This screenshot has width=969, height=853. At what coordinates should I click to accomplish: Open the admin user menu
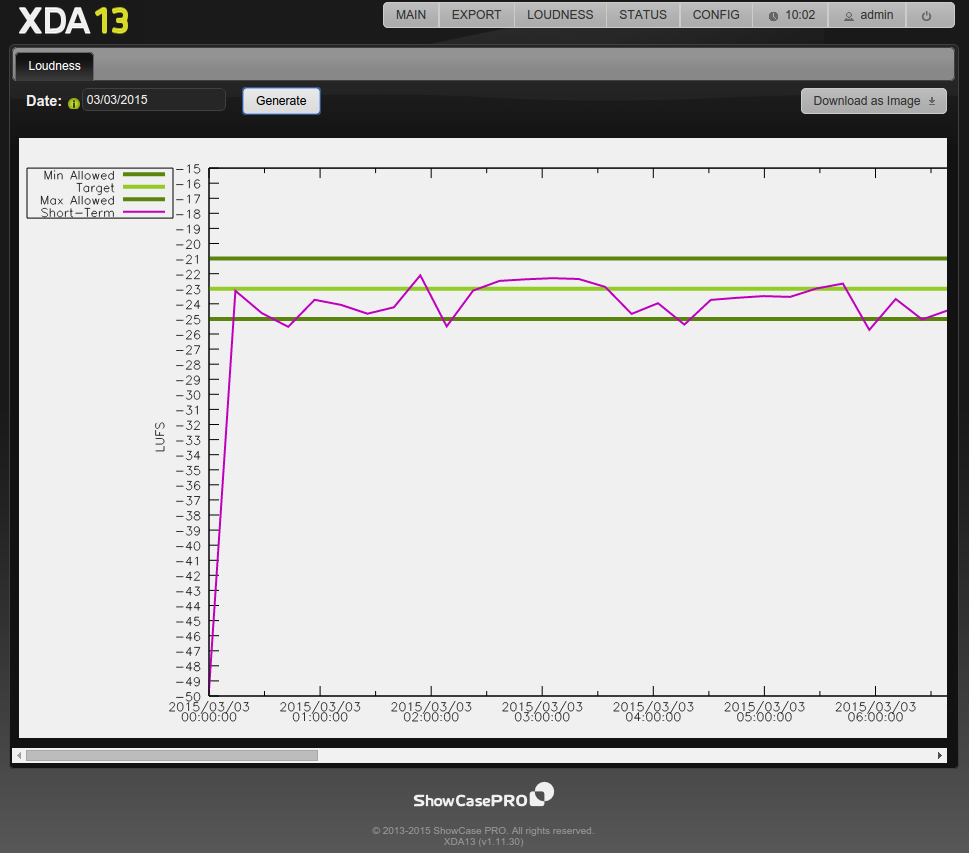pyautogui.click(x=868, y=16)
